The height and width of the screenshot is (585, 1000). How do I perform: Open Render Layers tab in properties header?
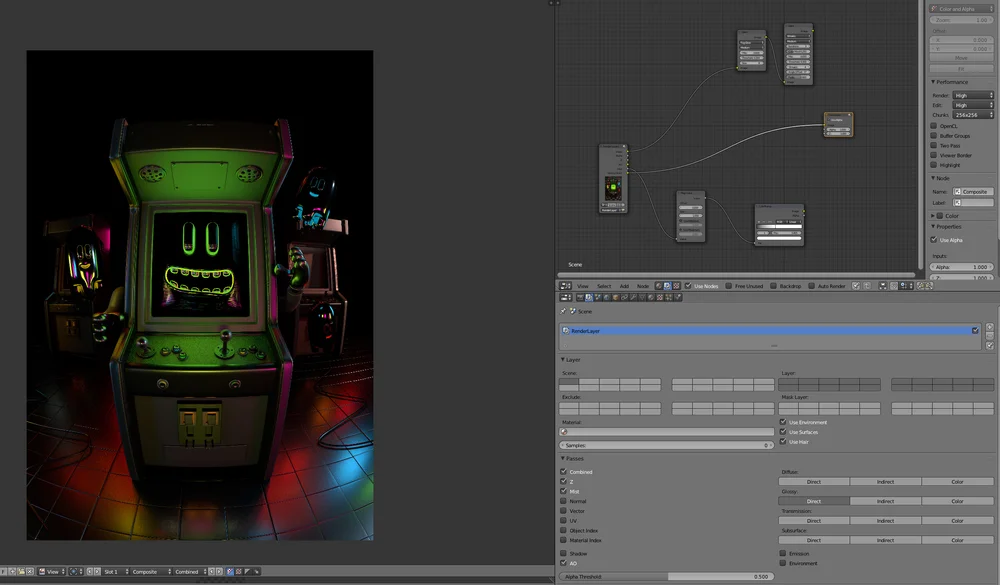point(589,297)
